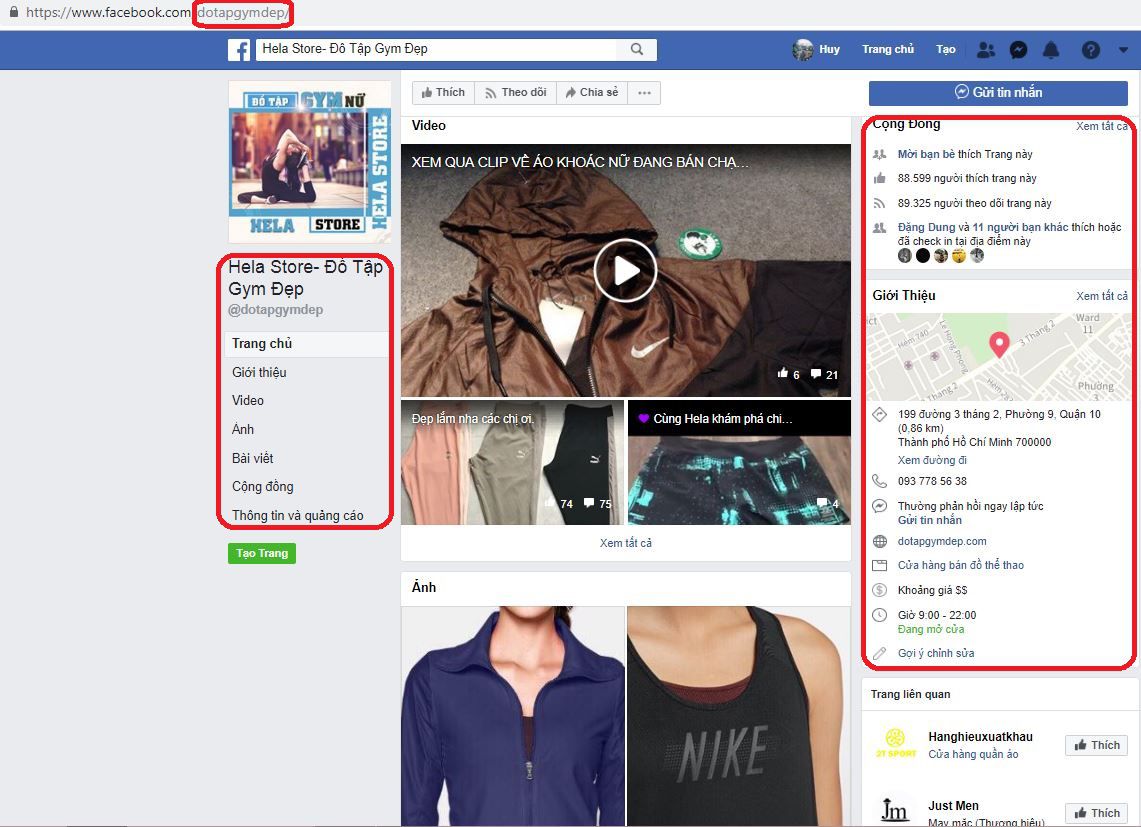1141x827 pixels.
Task: Click the pencil icon for Gợi ý chỉnh sửa
Action: click(880, 653)
